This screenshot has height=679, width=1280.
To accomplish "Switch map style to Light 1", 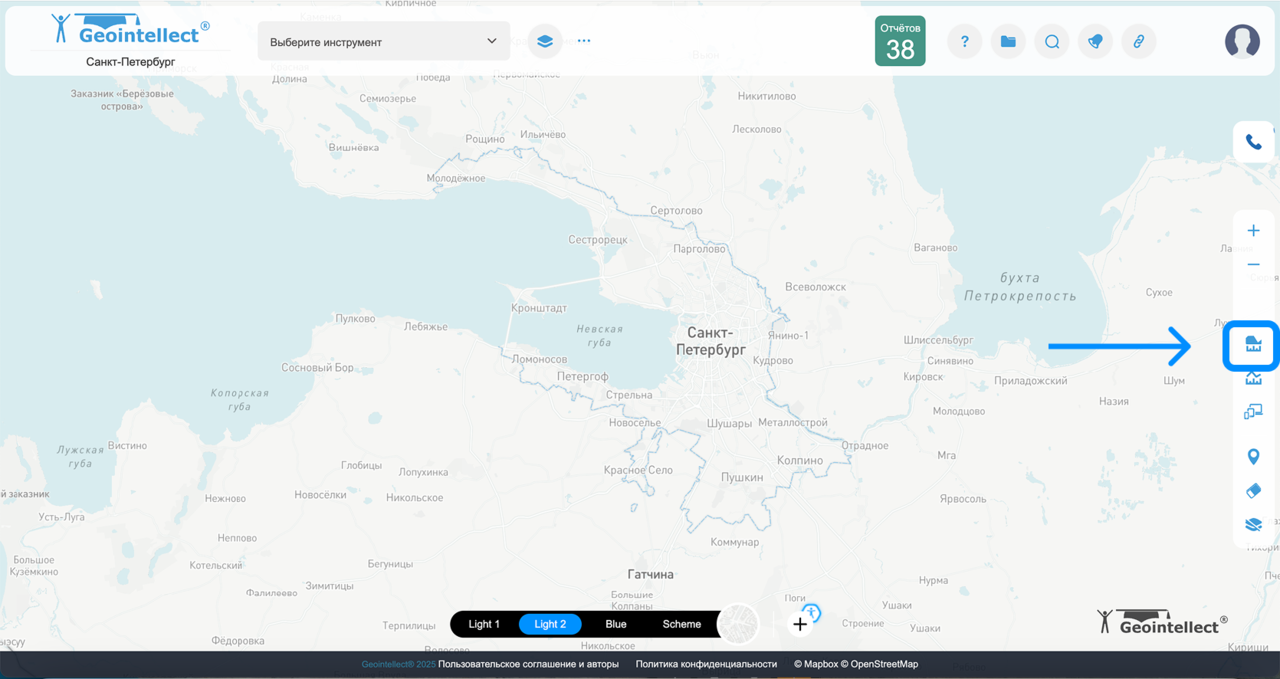I will pos(484,624).
